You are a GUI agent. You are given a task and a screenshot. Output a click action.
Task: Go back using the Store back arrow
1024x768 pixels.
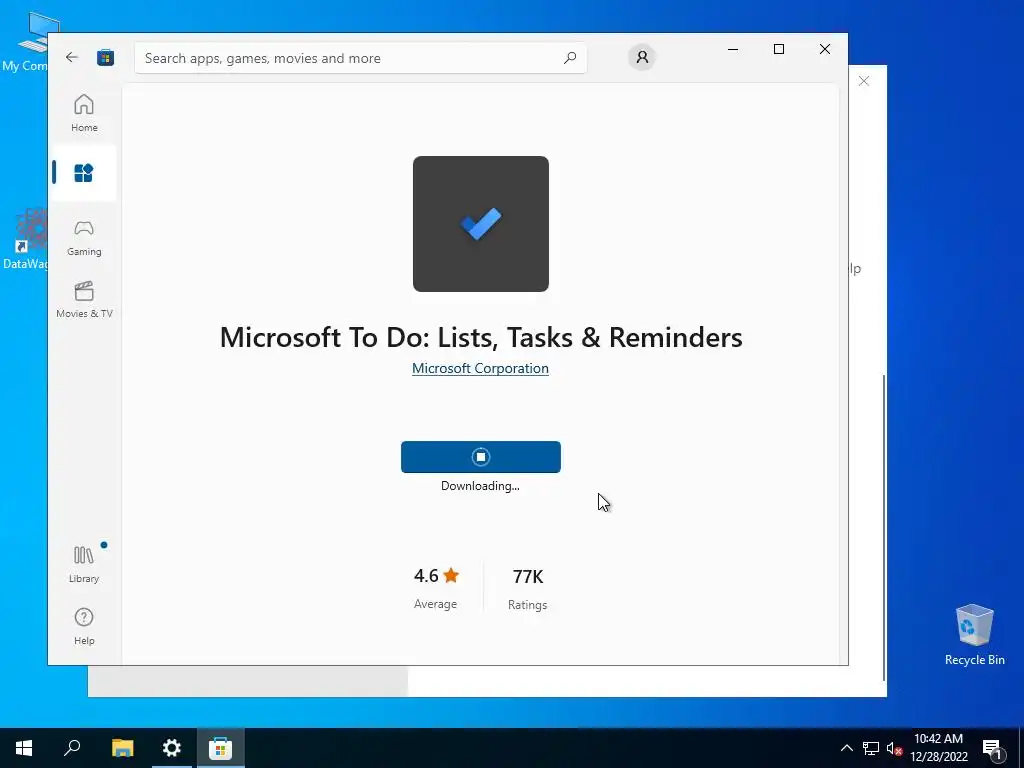pos(72,57)
